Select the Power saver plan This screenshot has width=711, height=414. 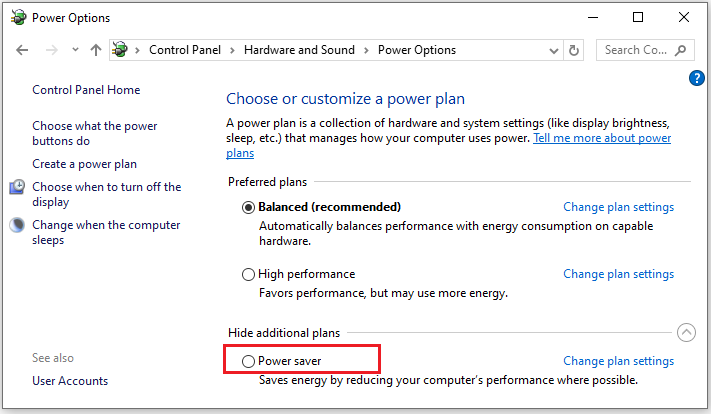point(249,361)
